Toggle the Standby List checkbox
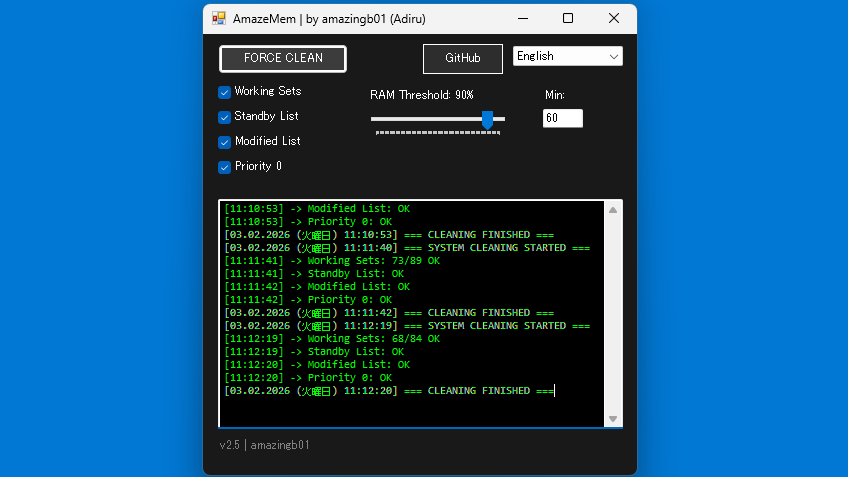 pyautogui.click(x=225, y=117)
